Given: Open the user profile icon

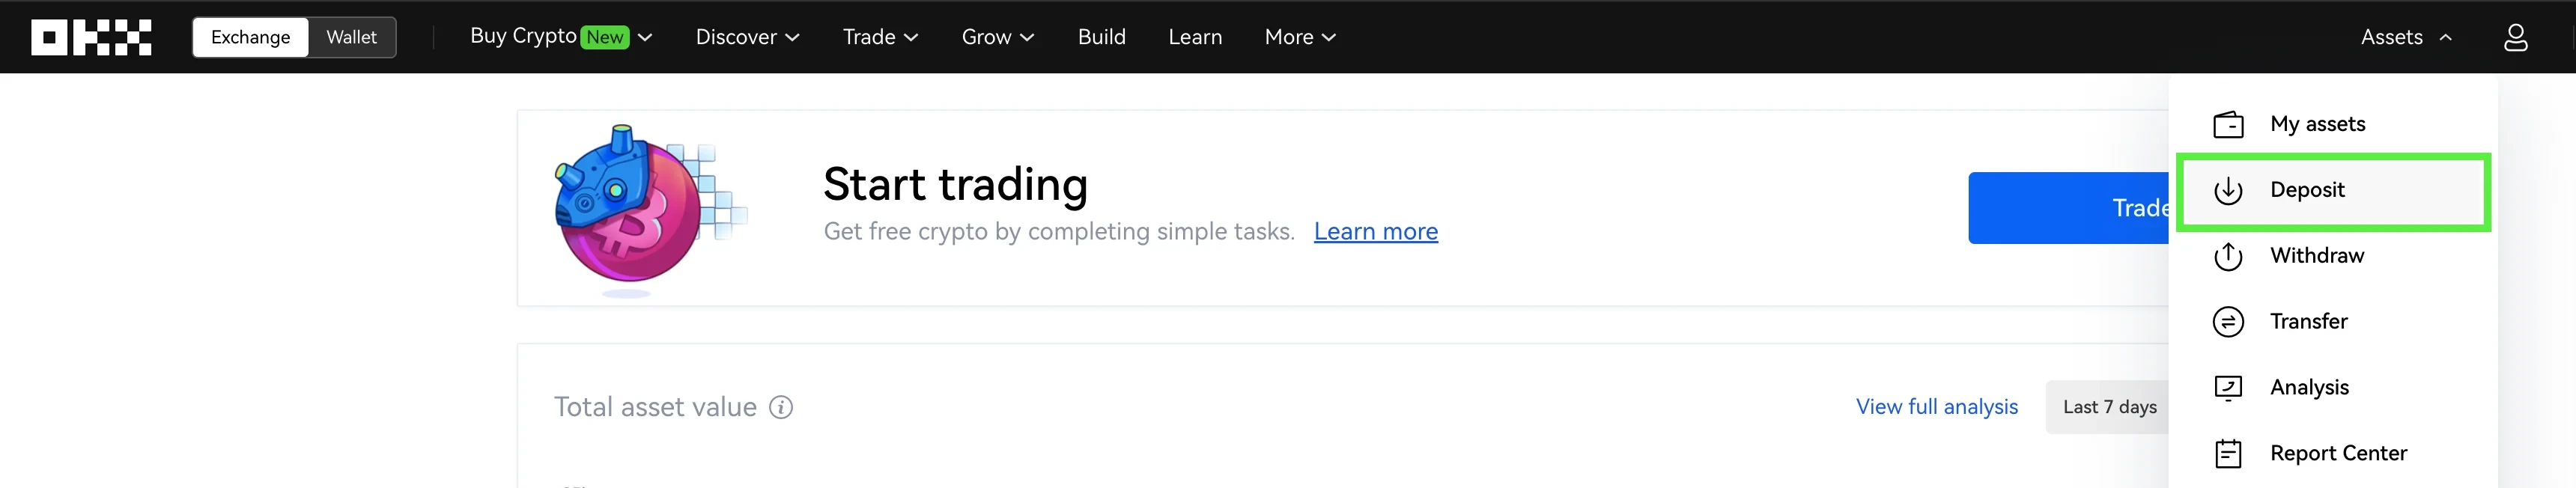Looking at the screenshot, I should [2515, 37].
